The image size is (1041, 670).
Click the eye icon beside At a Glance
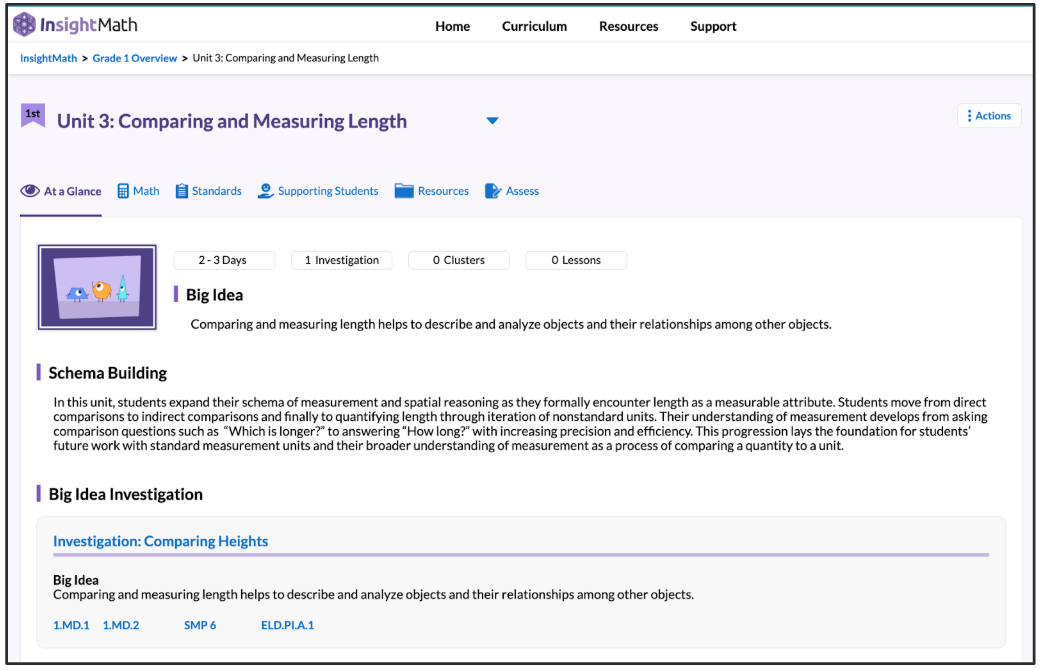30,191
